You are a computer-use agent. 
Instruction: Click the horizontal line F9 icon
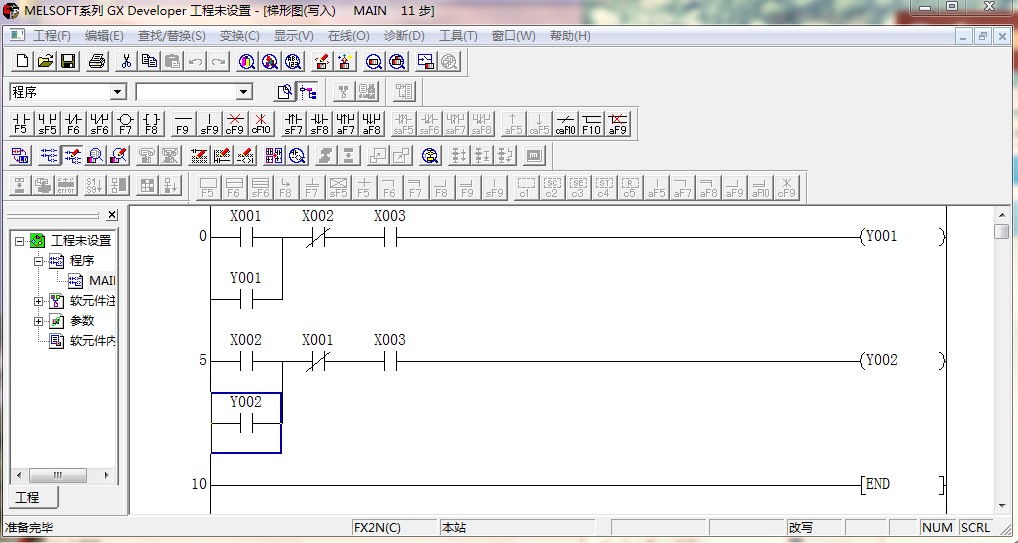point(182,123)
